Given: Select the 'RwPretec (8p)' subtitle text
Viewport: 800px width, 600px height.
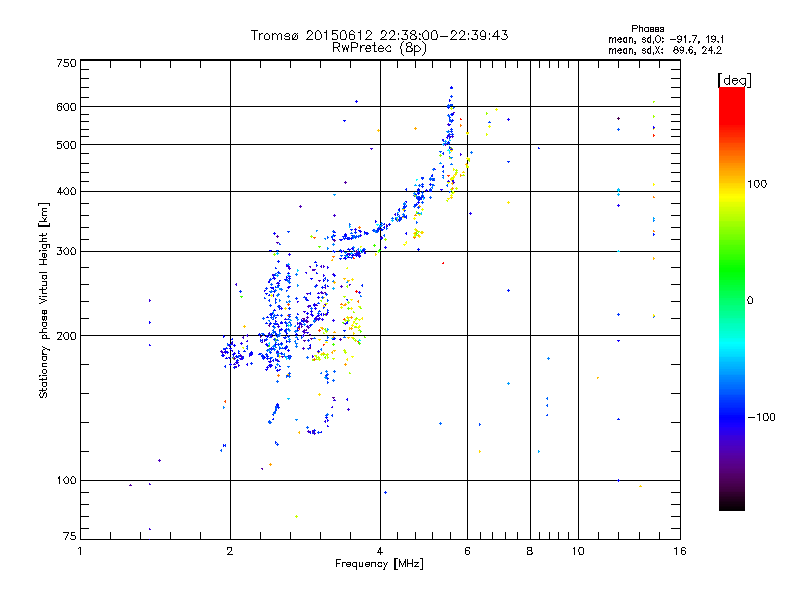Looking at the screenshot, I should [379, 48].
